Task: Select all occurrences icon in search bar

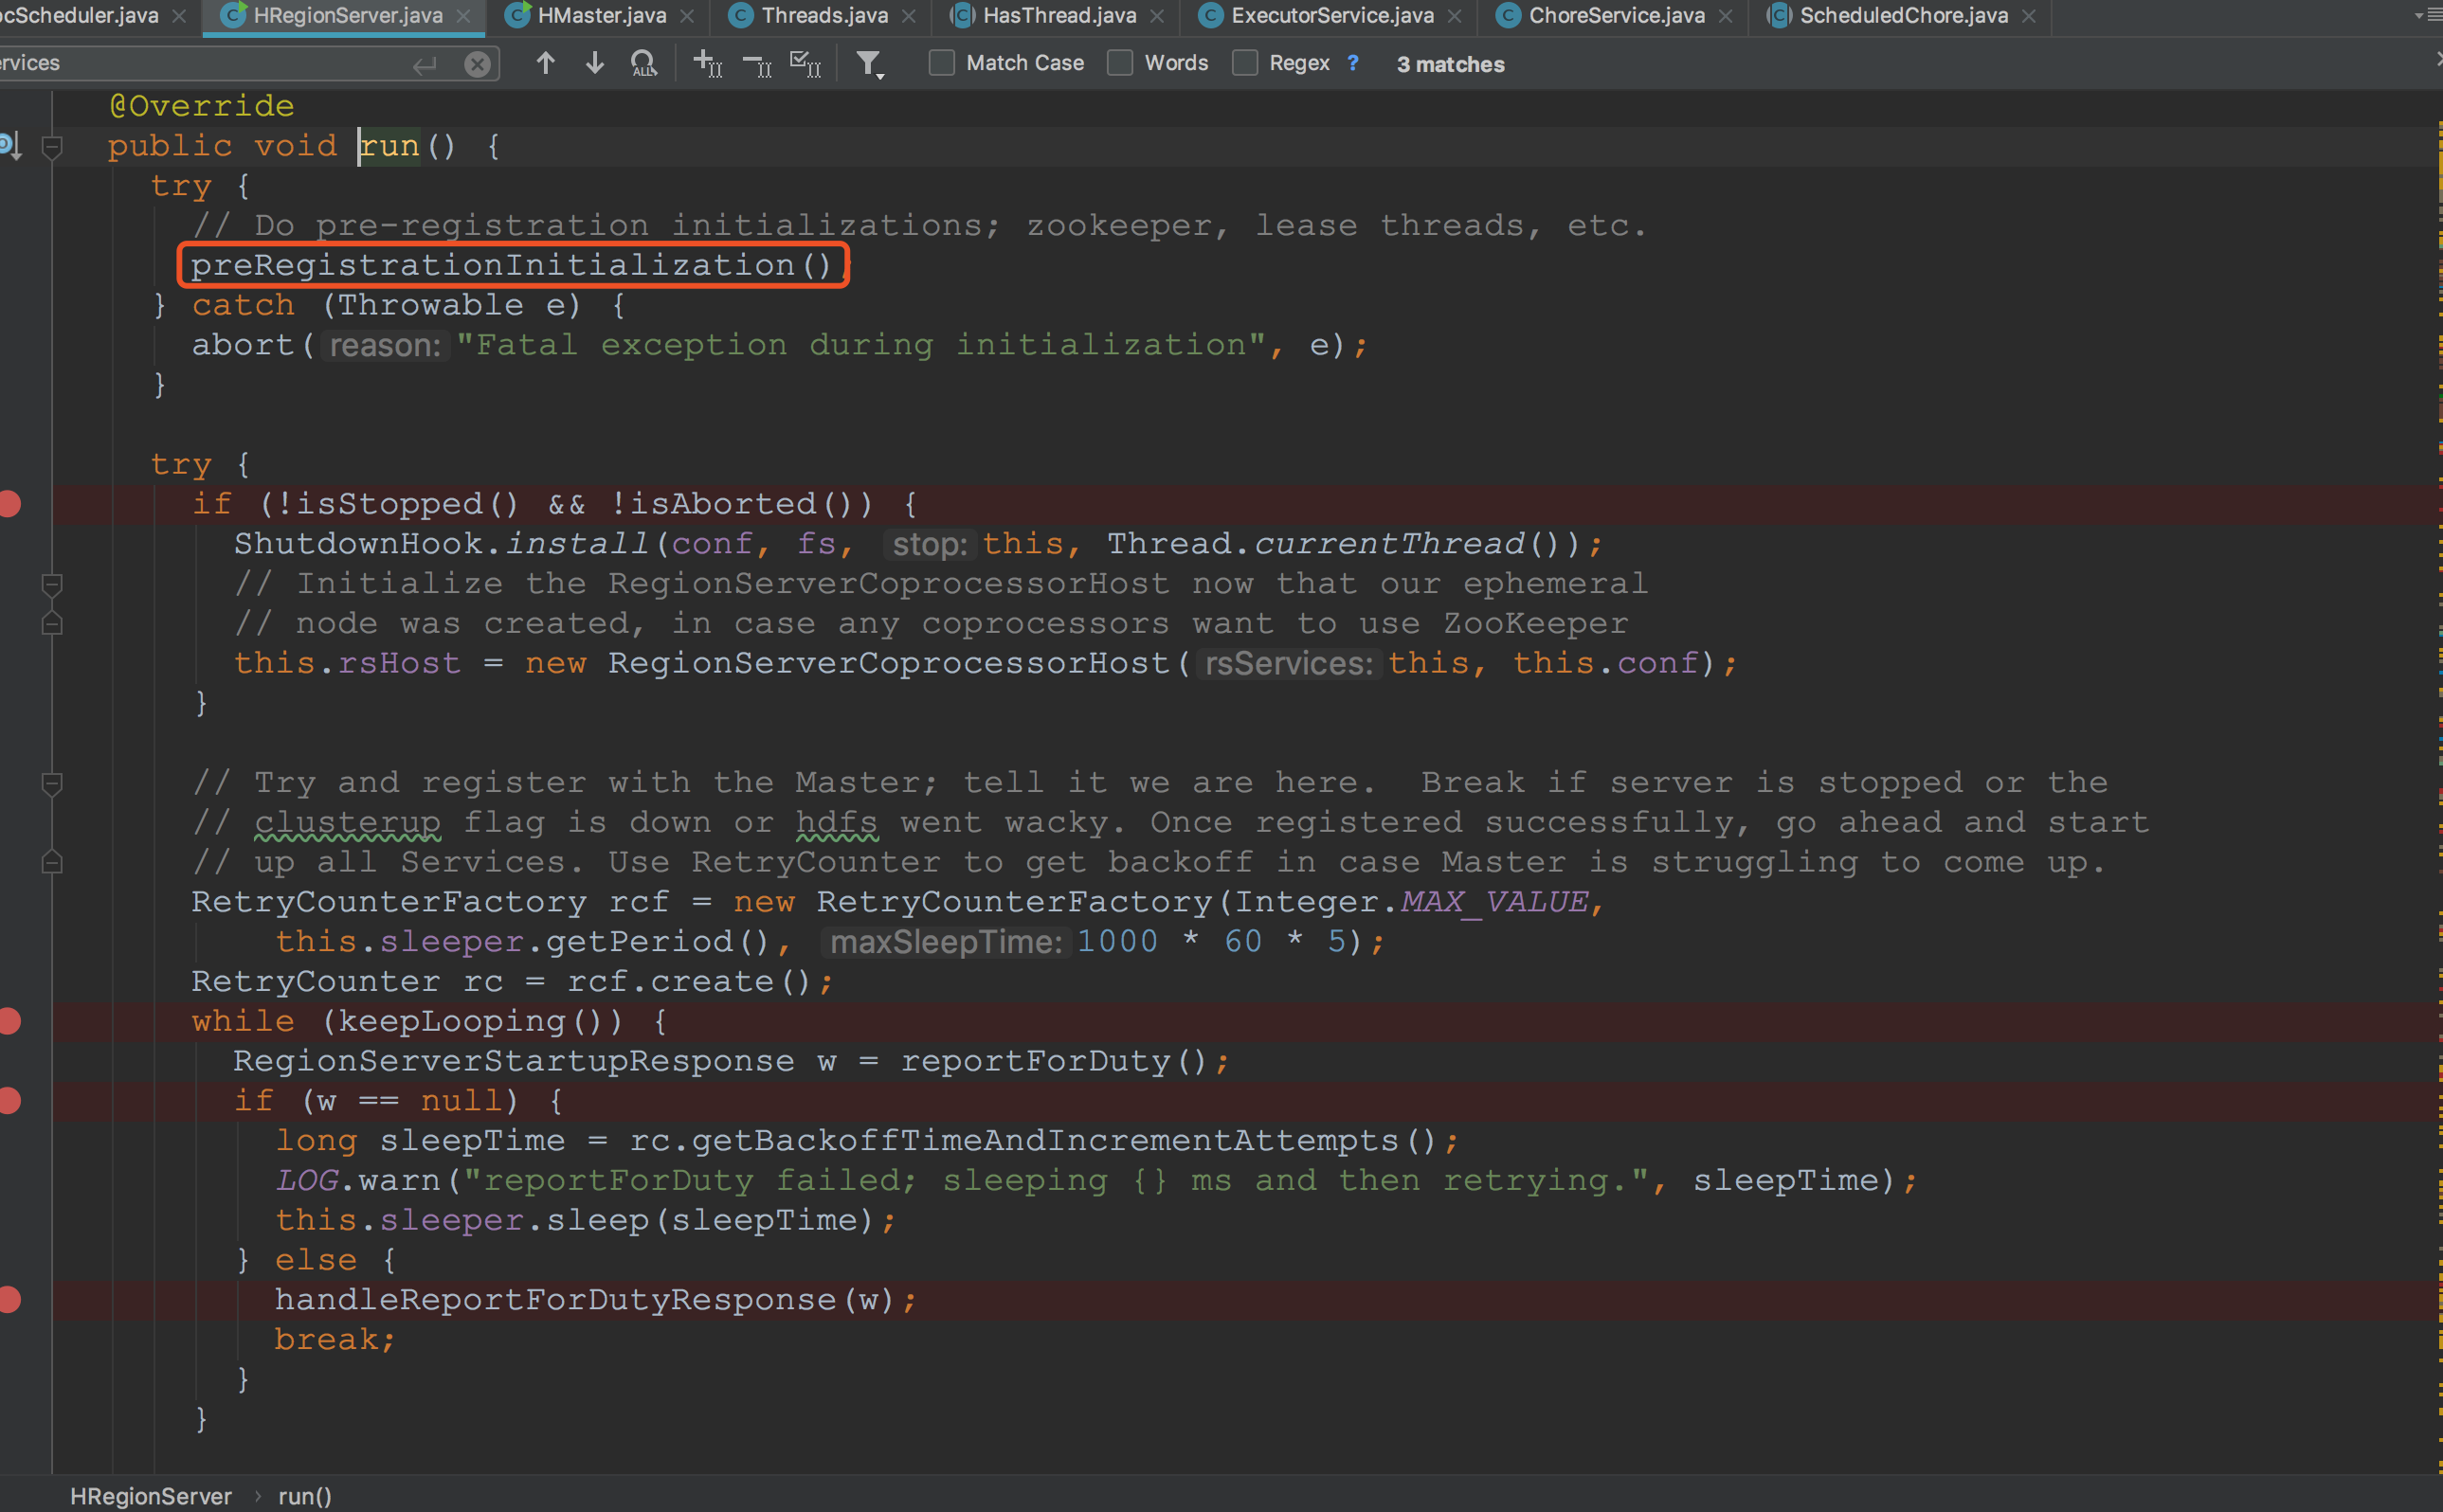Action: pyautogui.click(x=805, y=64)
